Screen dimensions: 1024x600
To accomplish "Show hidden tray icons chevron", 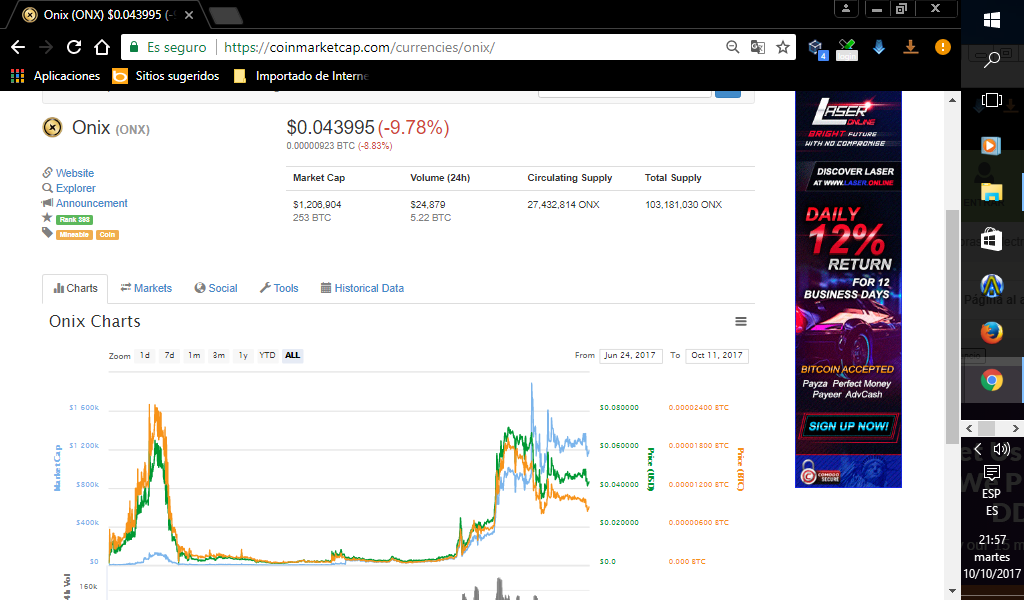I will coord(978,449).
